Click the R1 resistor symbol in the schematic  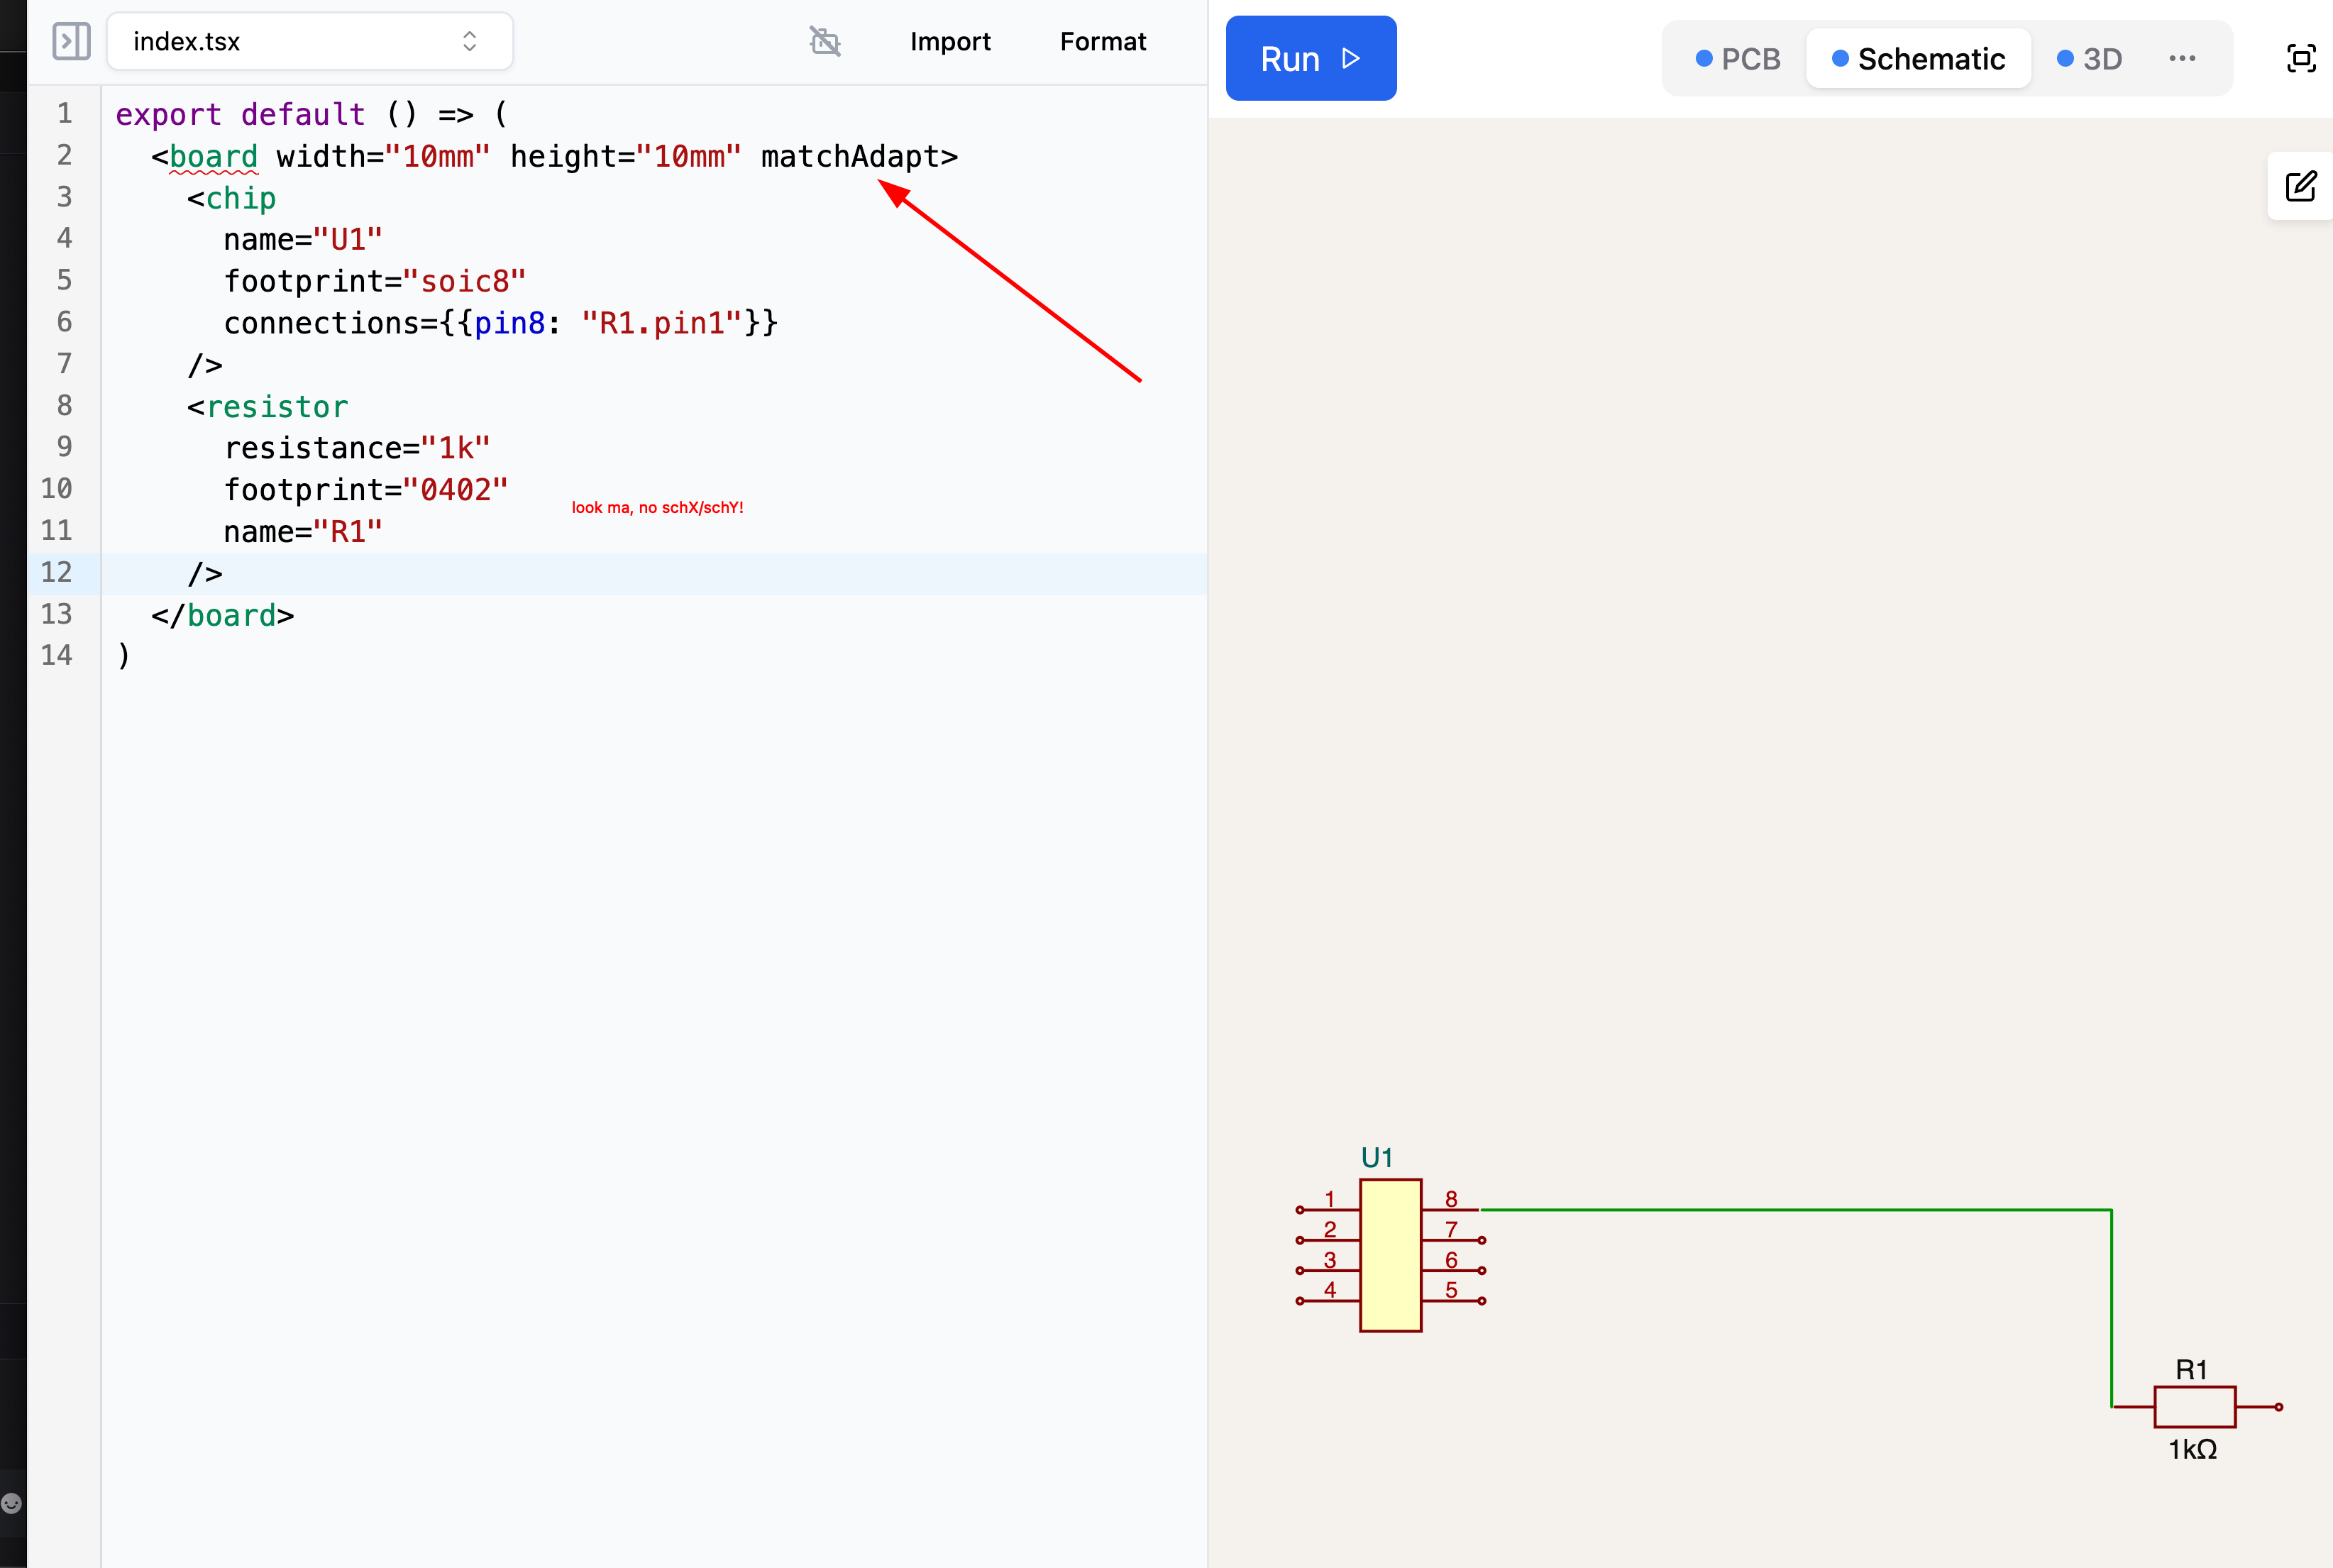(2194, 1406)
